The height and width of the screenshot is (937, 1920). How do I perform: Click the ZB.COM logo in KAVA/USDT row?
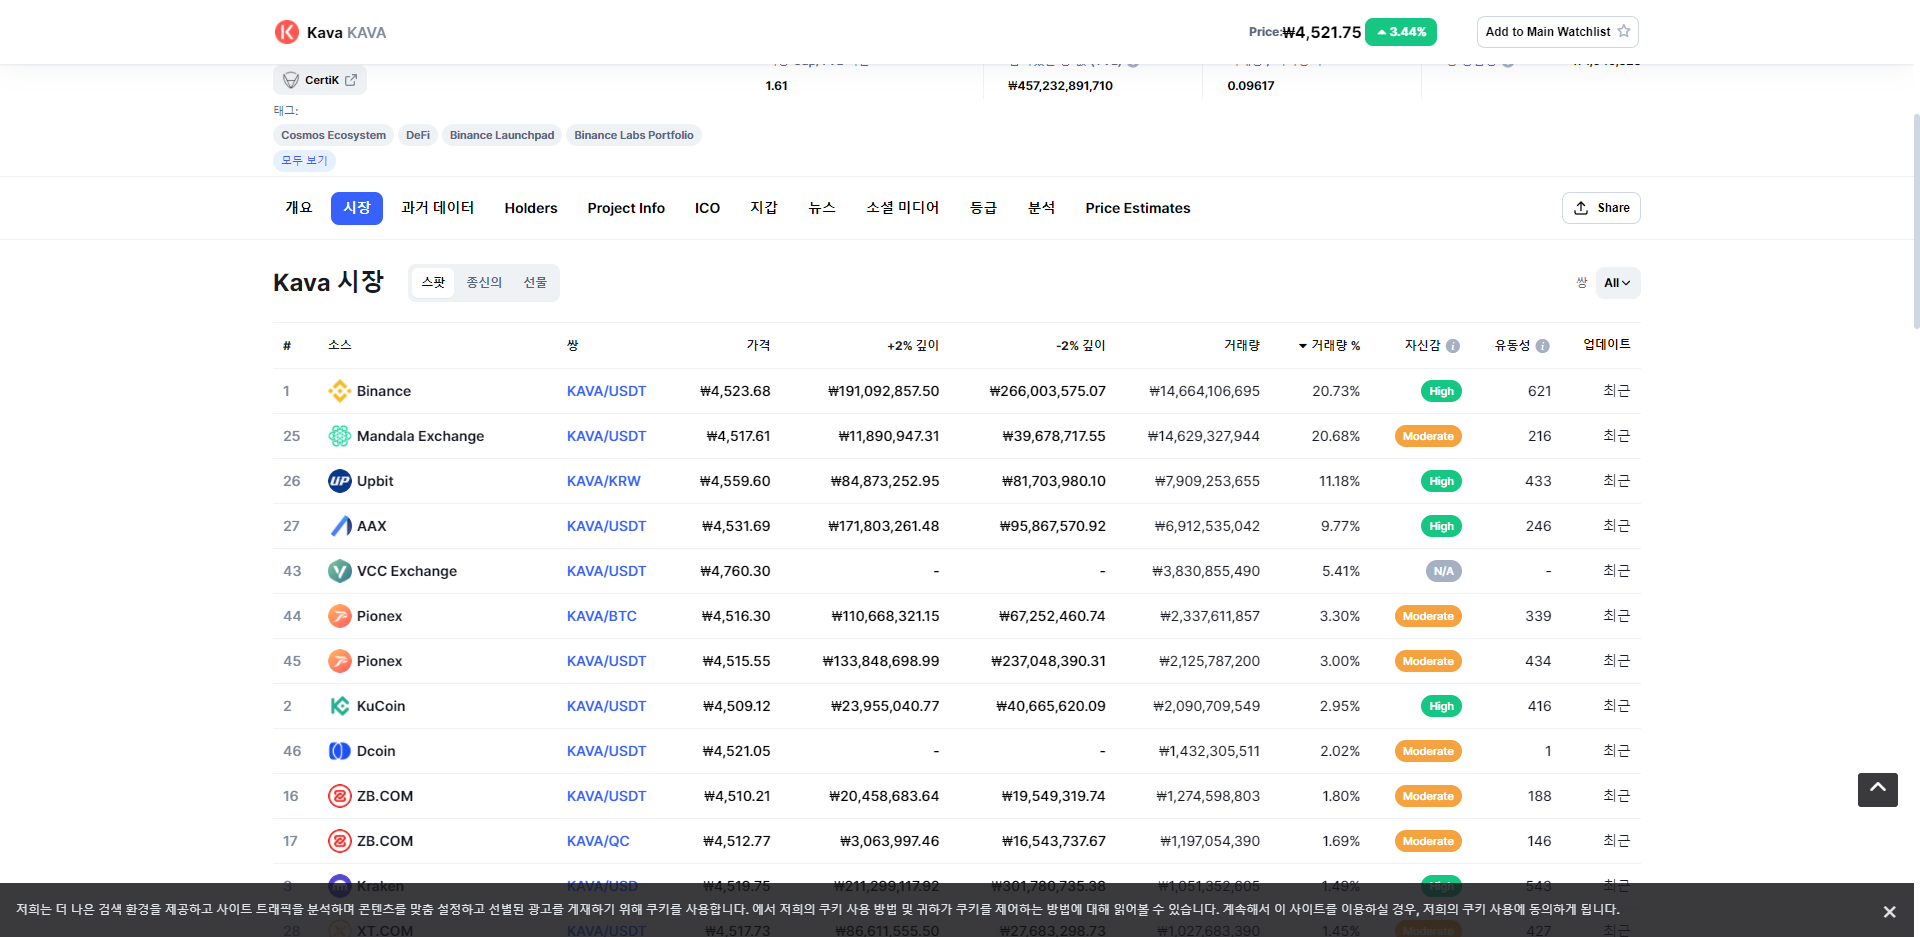[340, 796]
